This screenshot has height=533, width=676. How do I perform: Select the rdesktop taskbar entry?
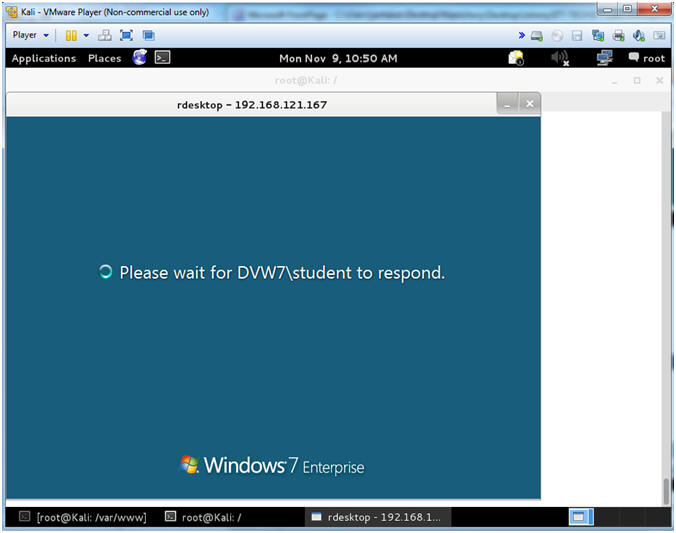click(x=378, y=517)
